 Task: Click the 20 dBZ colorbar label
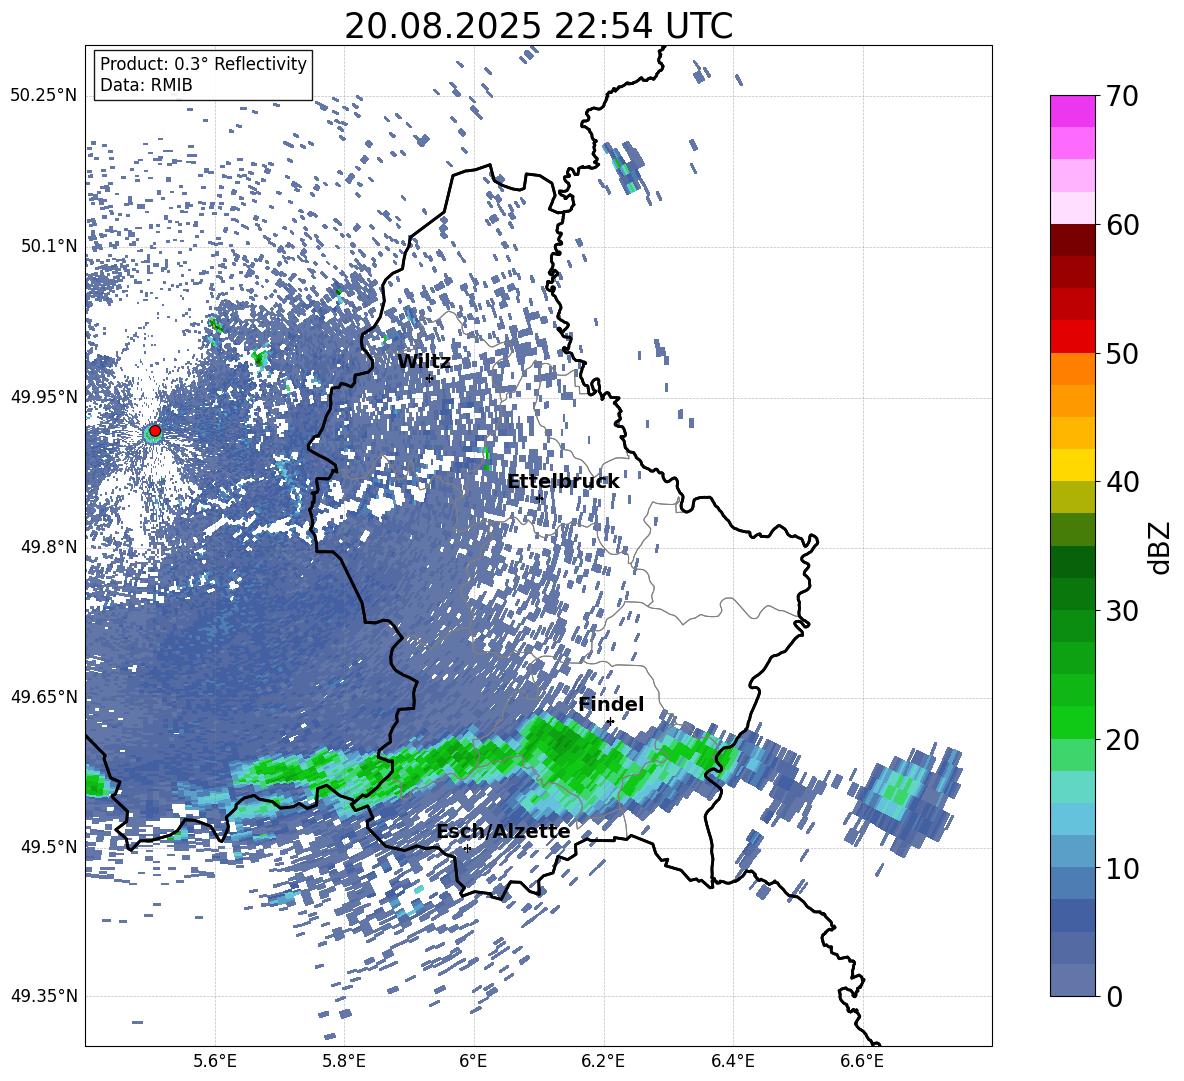[1122, 740]
